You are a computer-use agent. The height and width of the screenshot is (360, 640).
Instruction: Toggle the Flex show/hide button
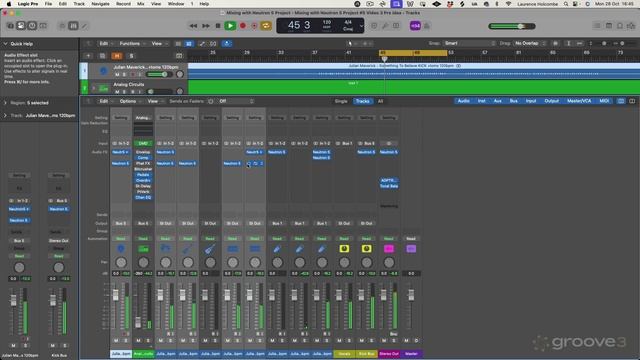[x=213, y=43]
